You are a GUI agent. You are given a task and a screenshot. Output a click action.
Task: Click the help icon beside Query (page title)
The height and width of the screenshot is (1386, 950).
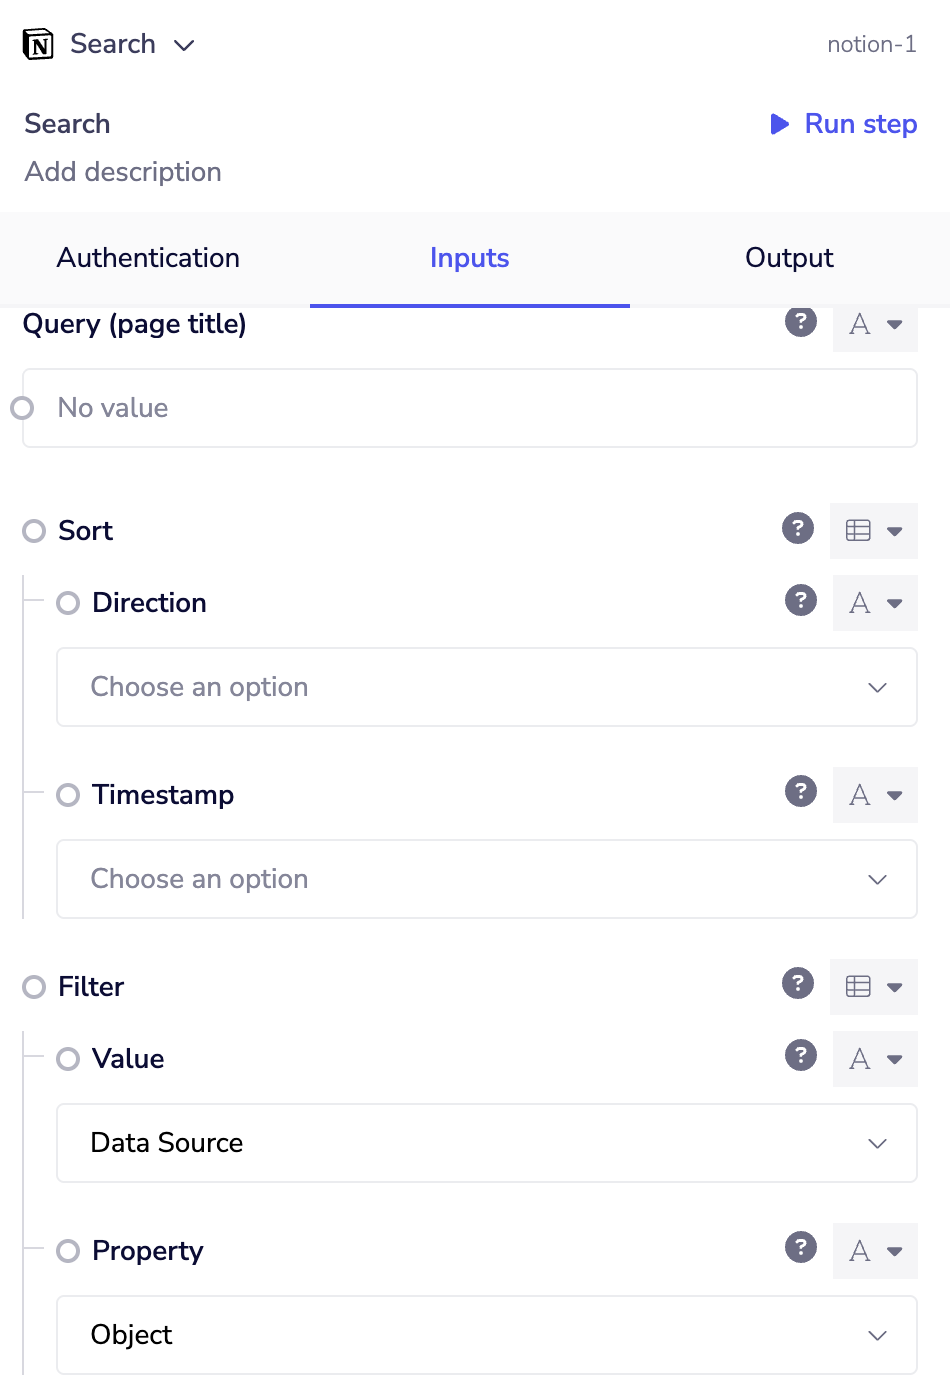pyautogui.click(x=800, y=322)
